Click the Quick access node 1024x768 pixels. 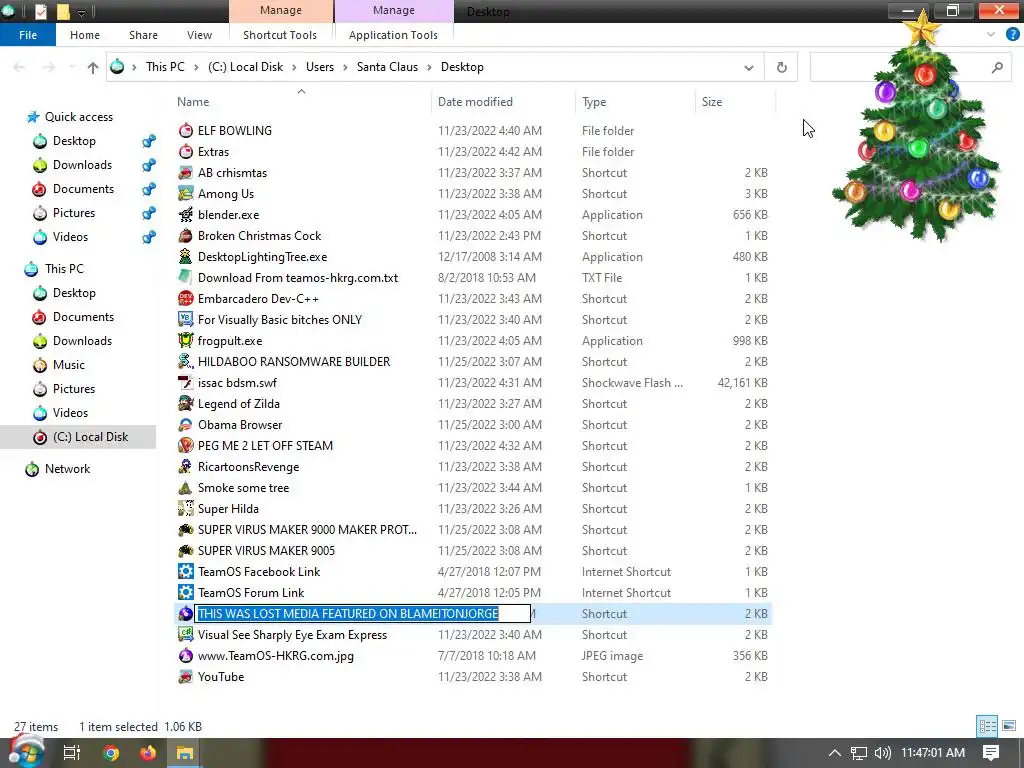point(78,117)
